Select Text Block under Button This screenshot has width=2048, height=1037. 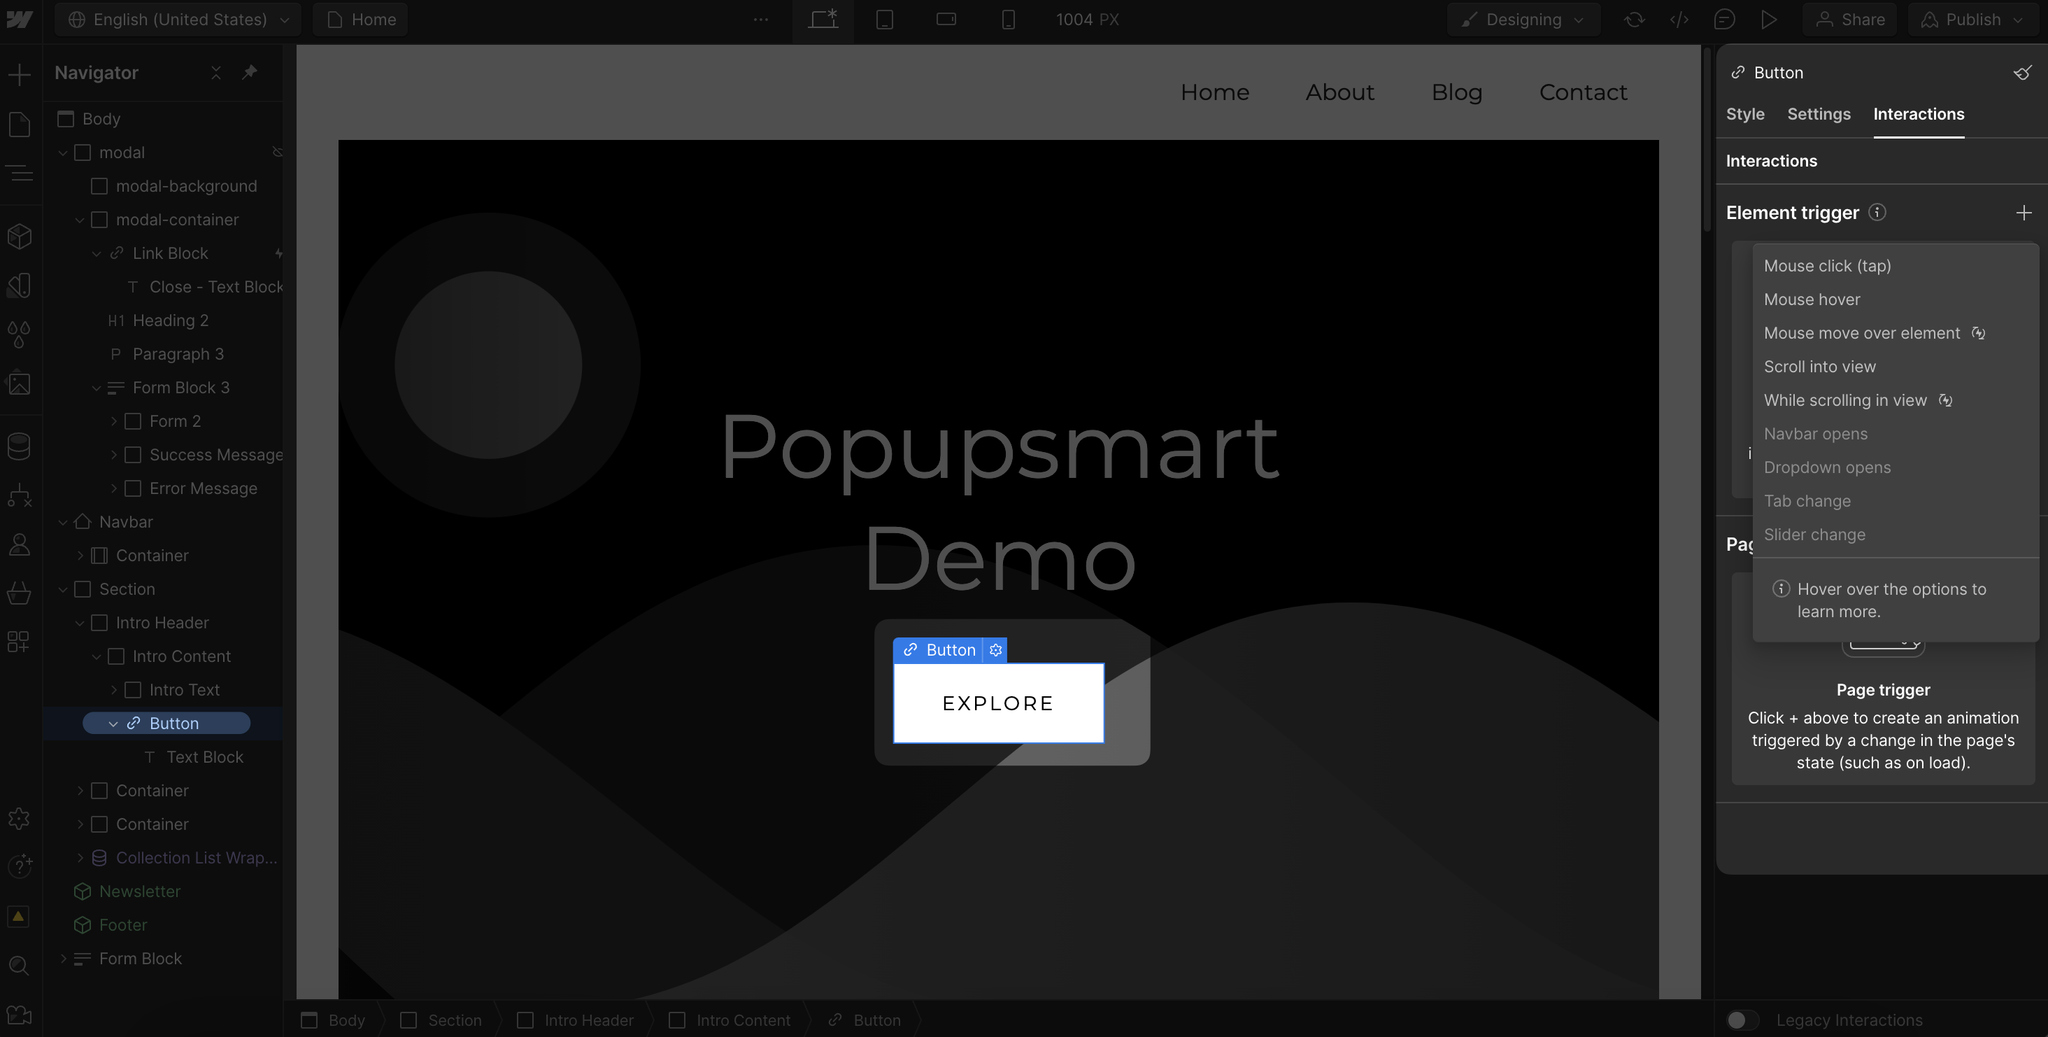click(205, 757)
